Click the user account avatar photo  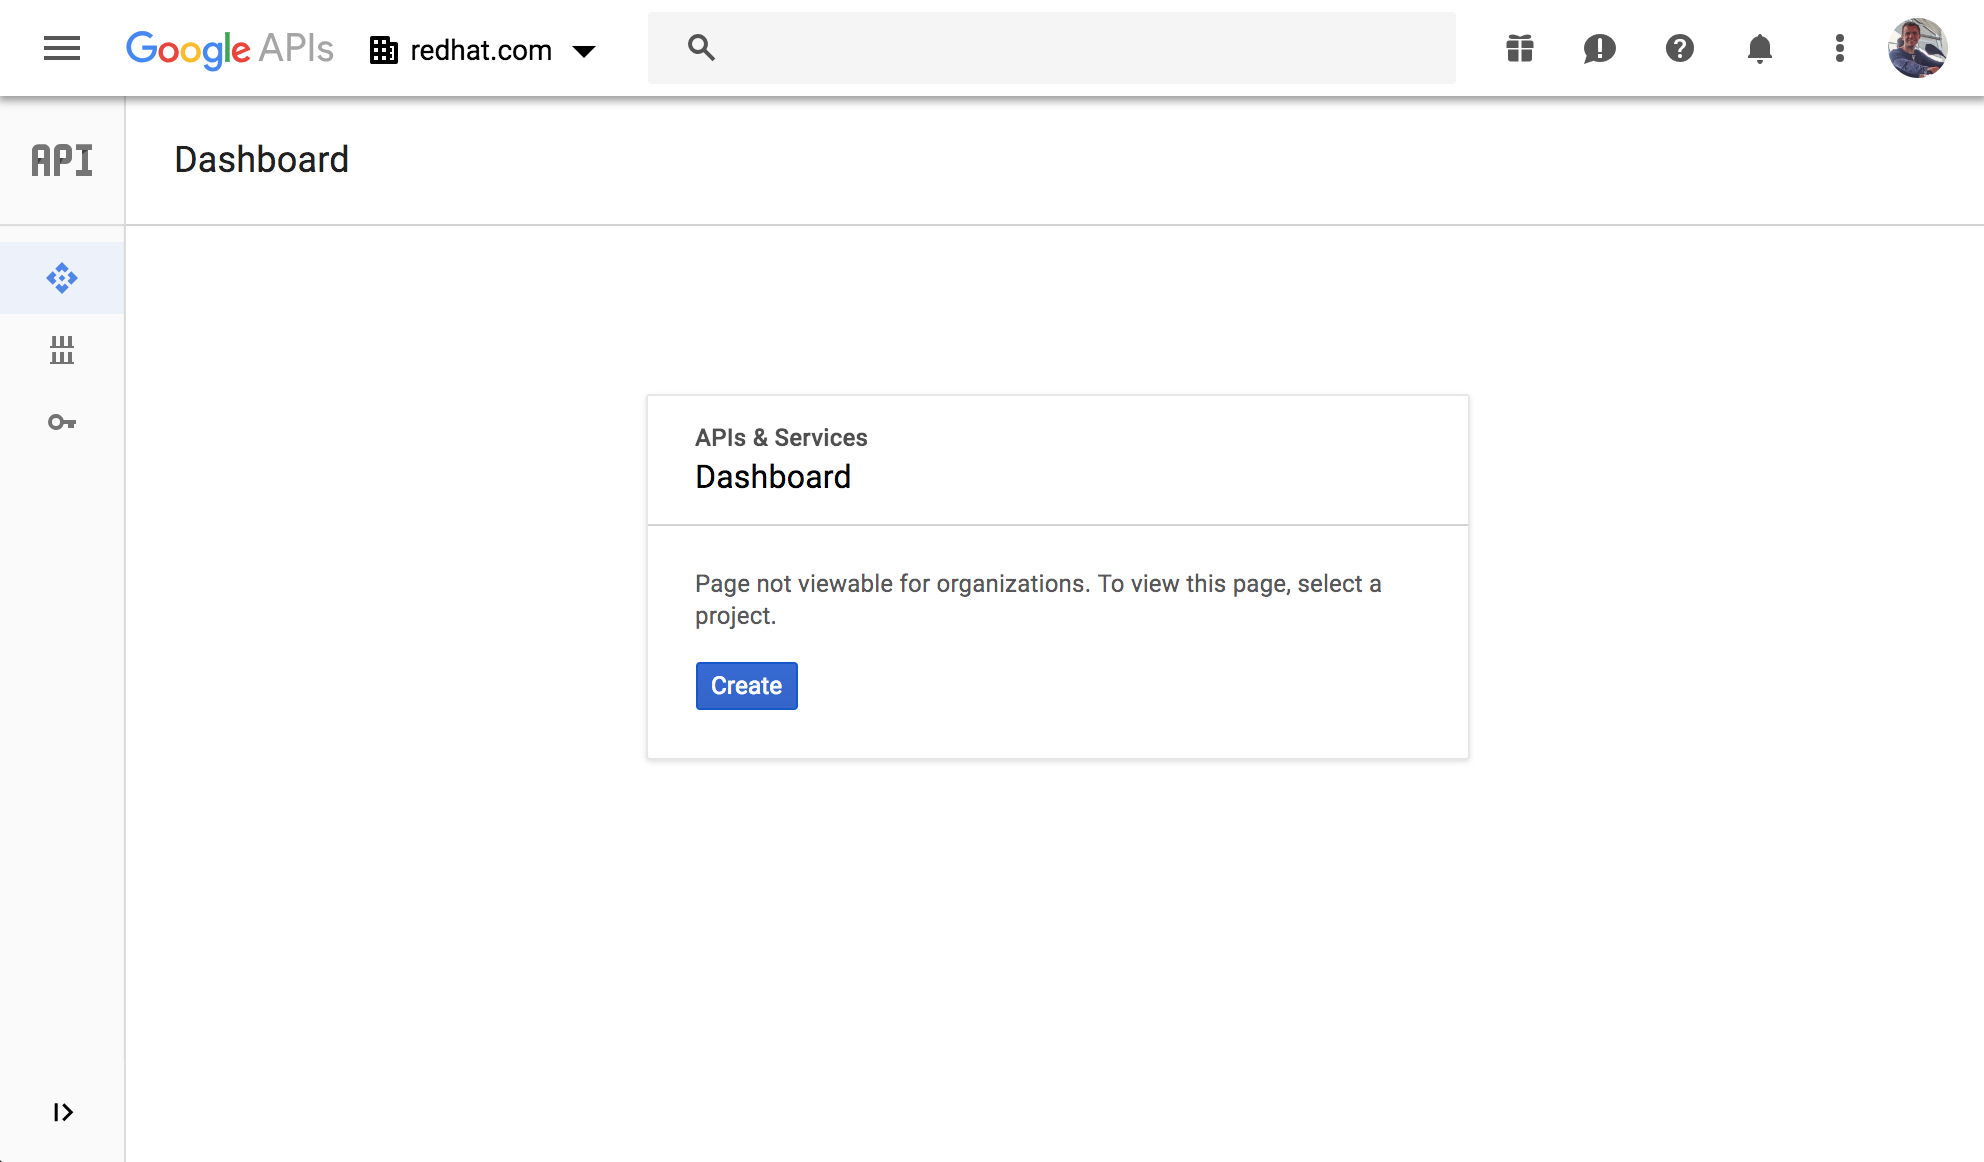tap(1917, 48)
